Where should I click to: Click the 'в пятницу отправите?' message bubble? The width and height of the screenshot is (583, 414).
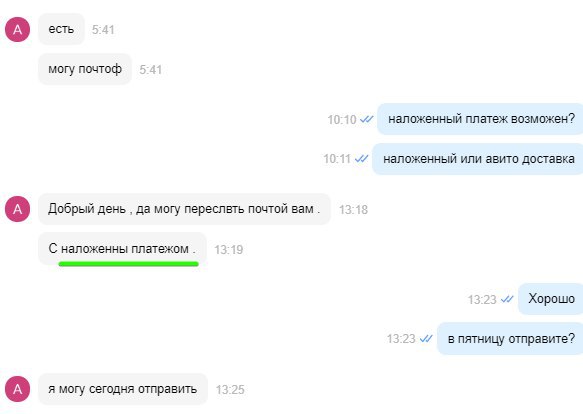[510, 338]
